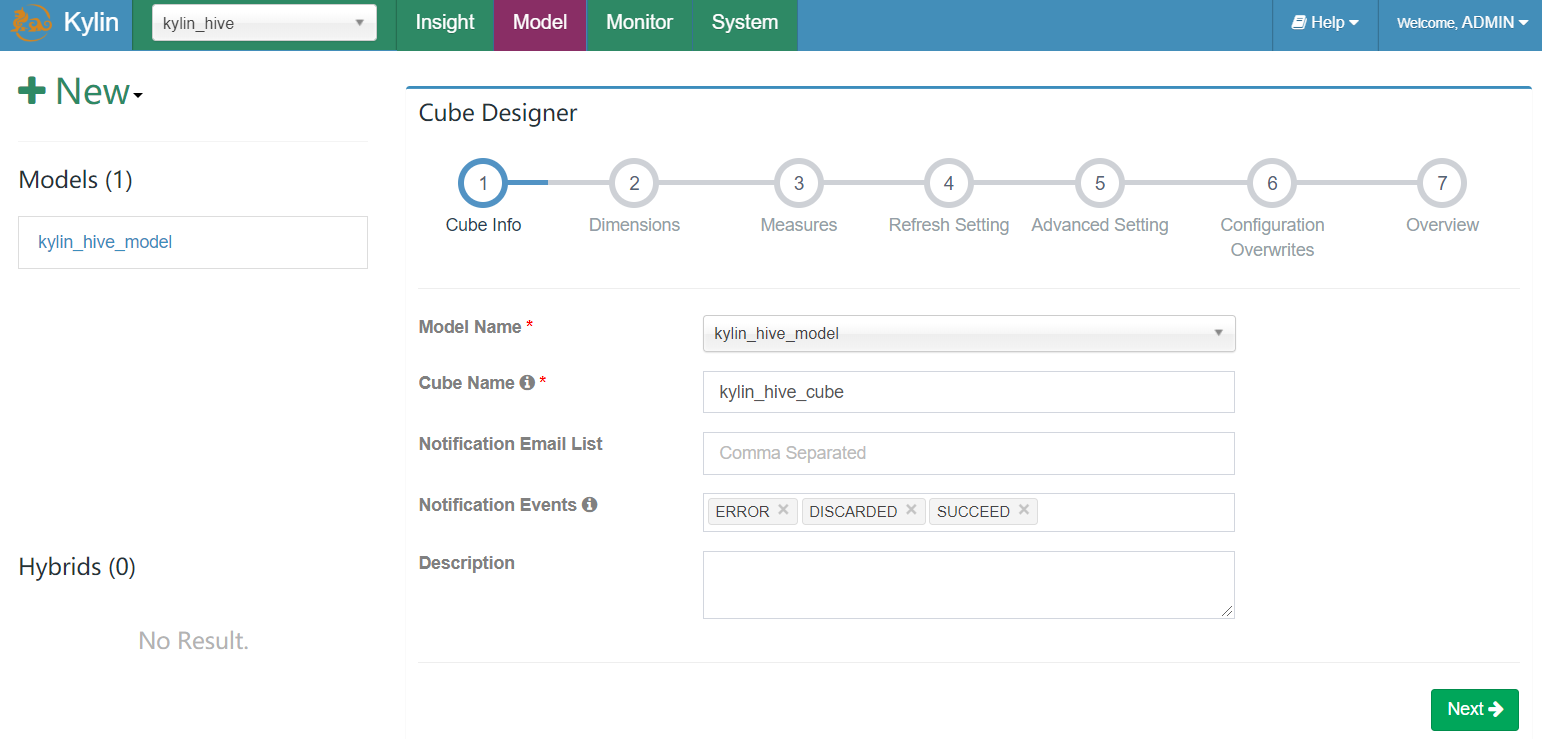The image size is (1542, 739).
Task: Click the green plus New icon
Action: tap(32, 91)
